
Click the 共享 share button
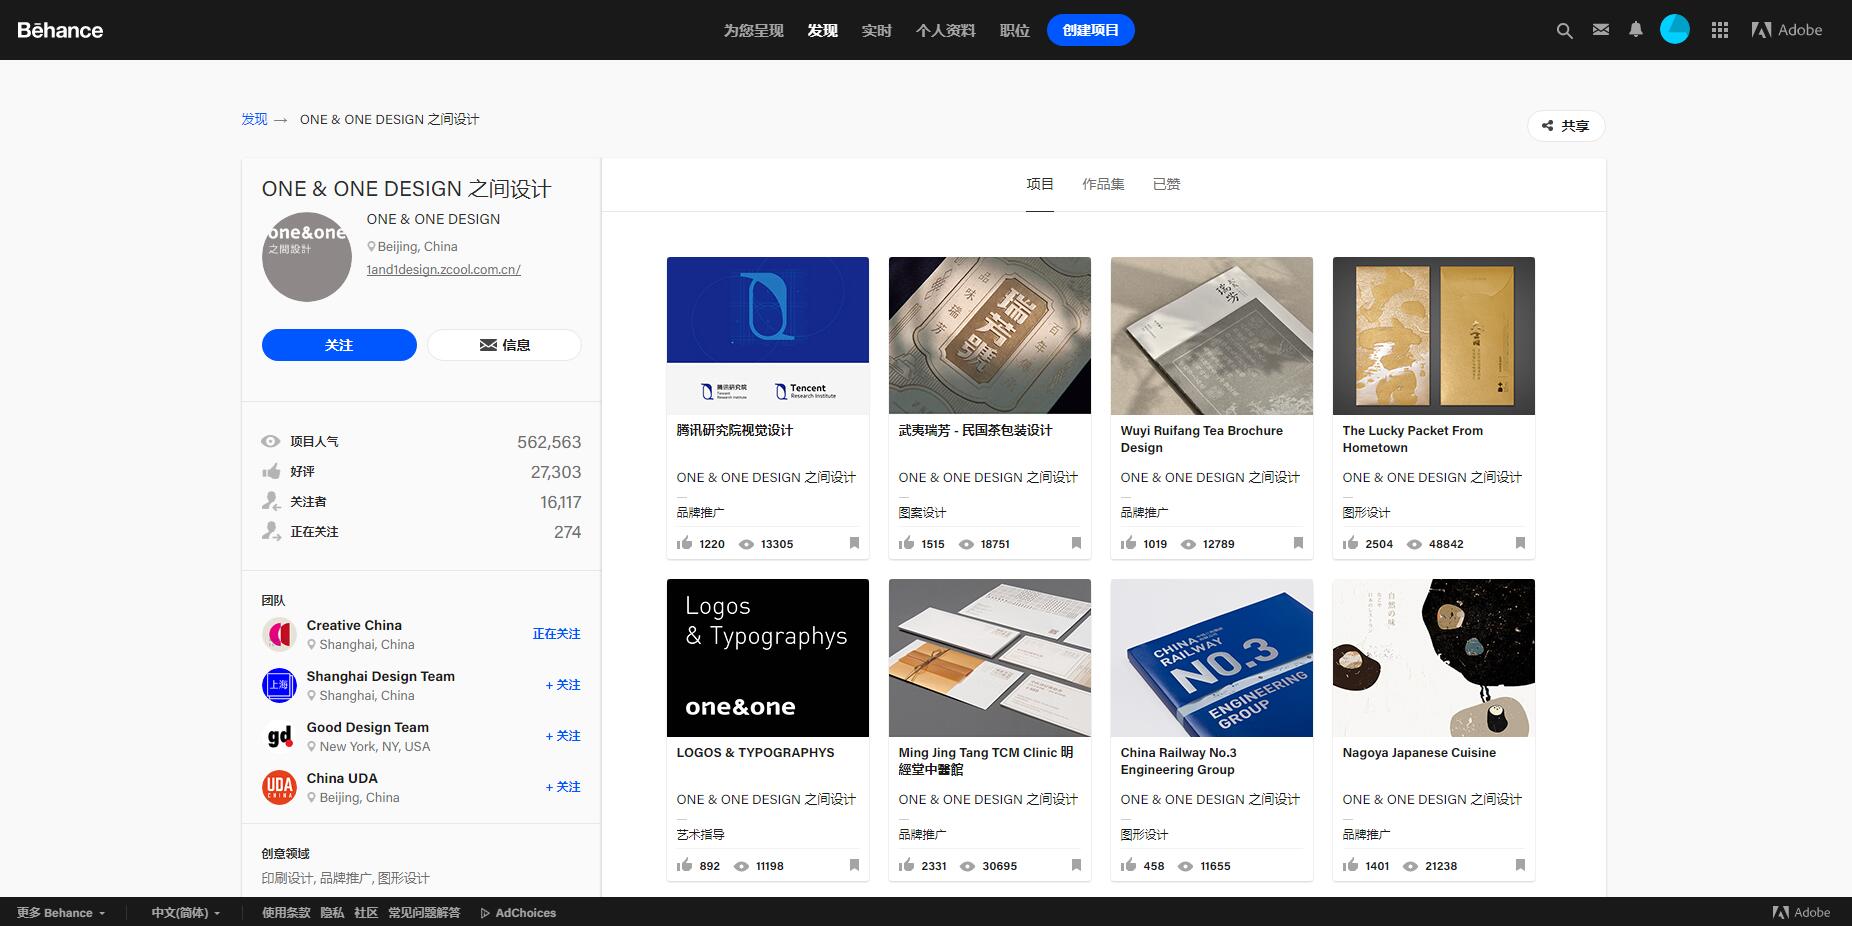(1566, 126)
